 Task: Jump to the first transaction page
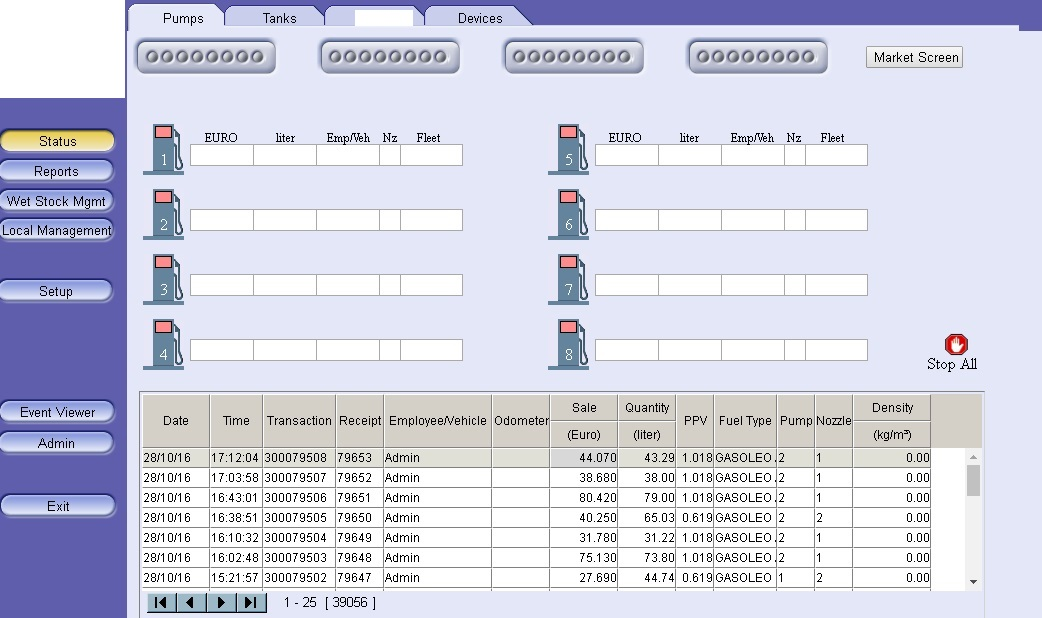point(161,603)
